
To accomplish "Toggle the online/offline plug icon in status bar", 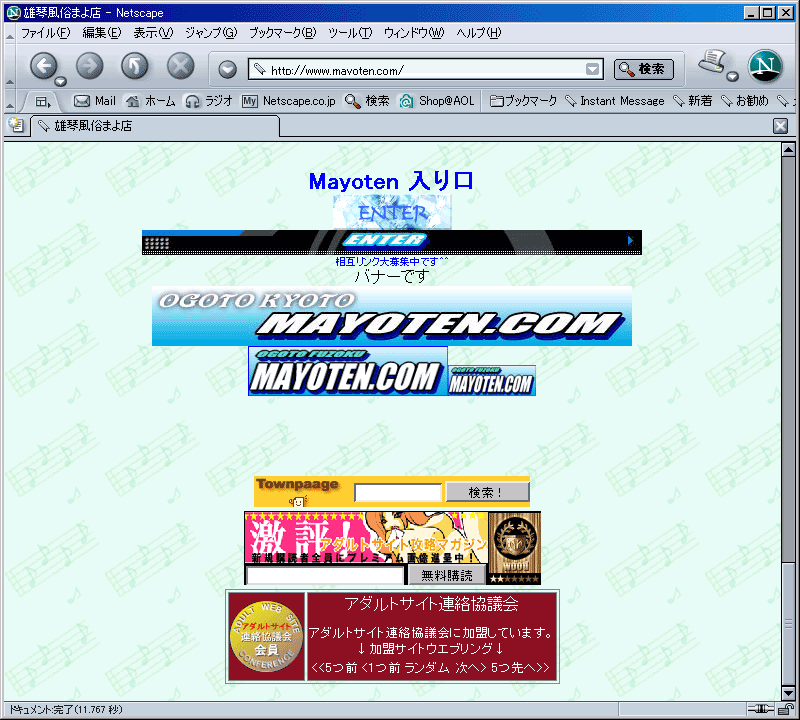I will [760, 709].
